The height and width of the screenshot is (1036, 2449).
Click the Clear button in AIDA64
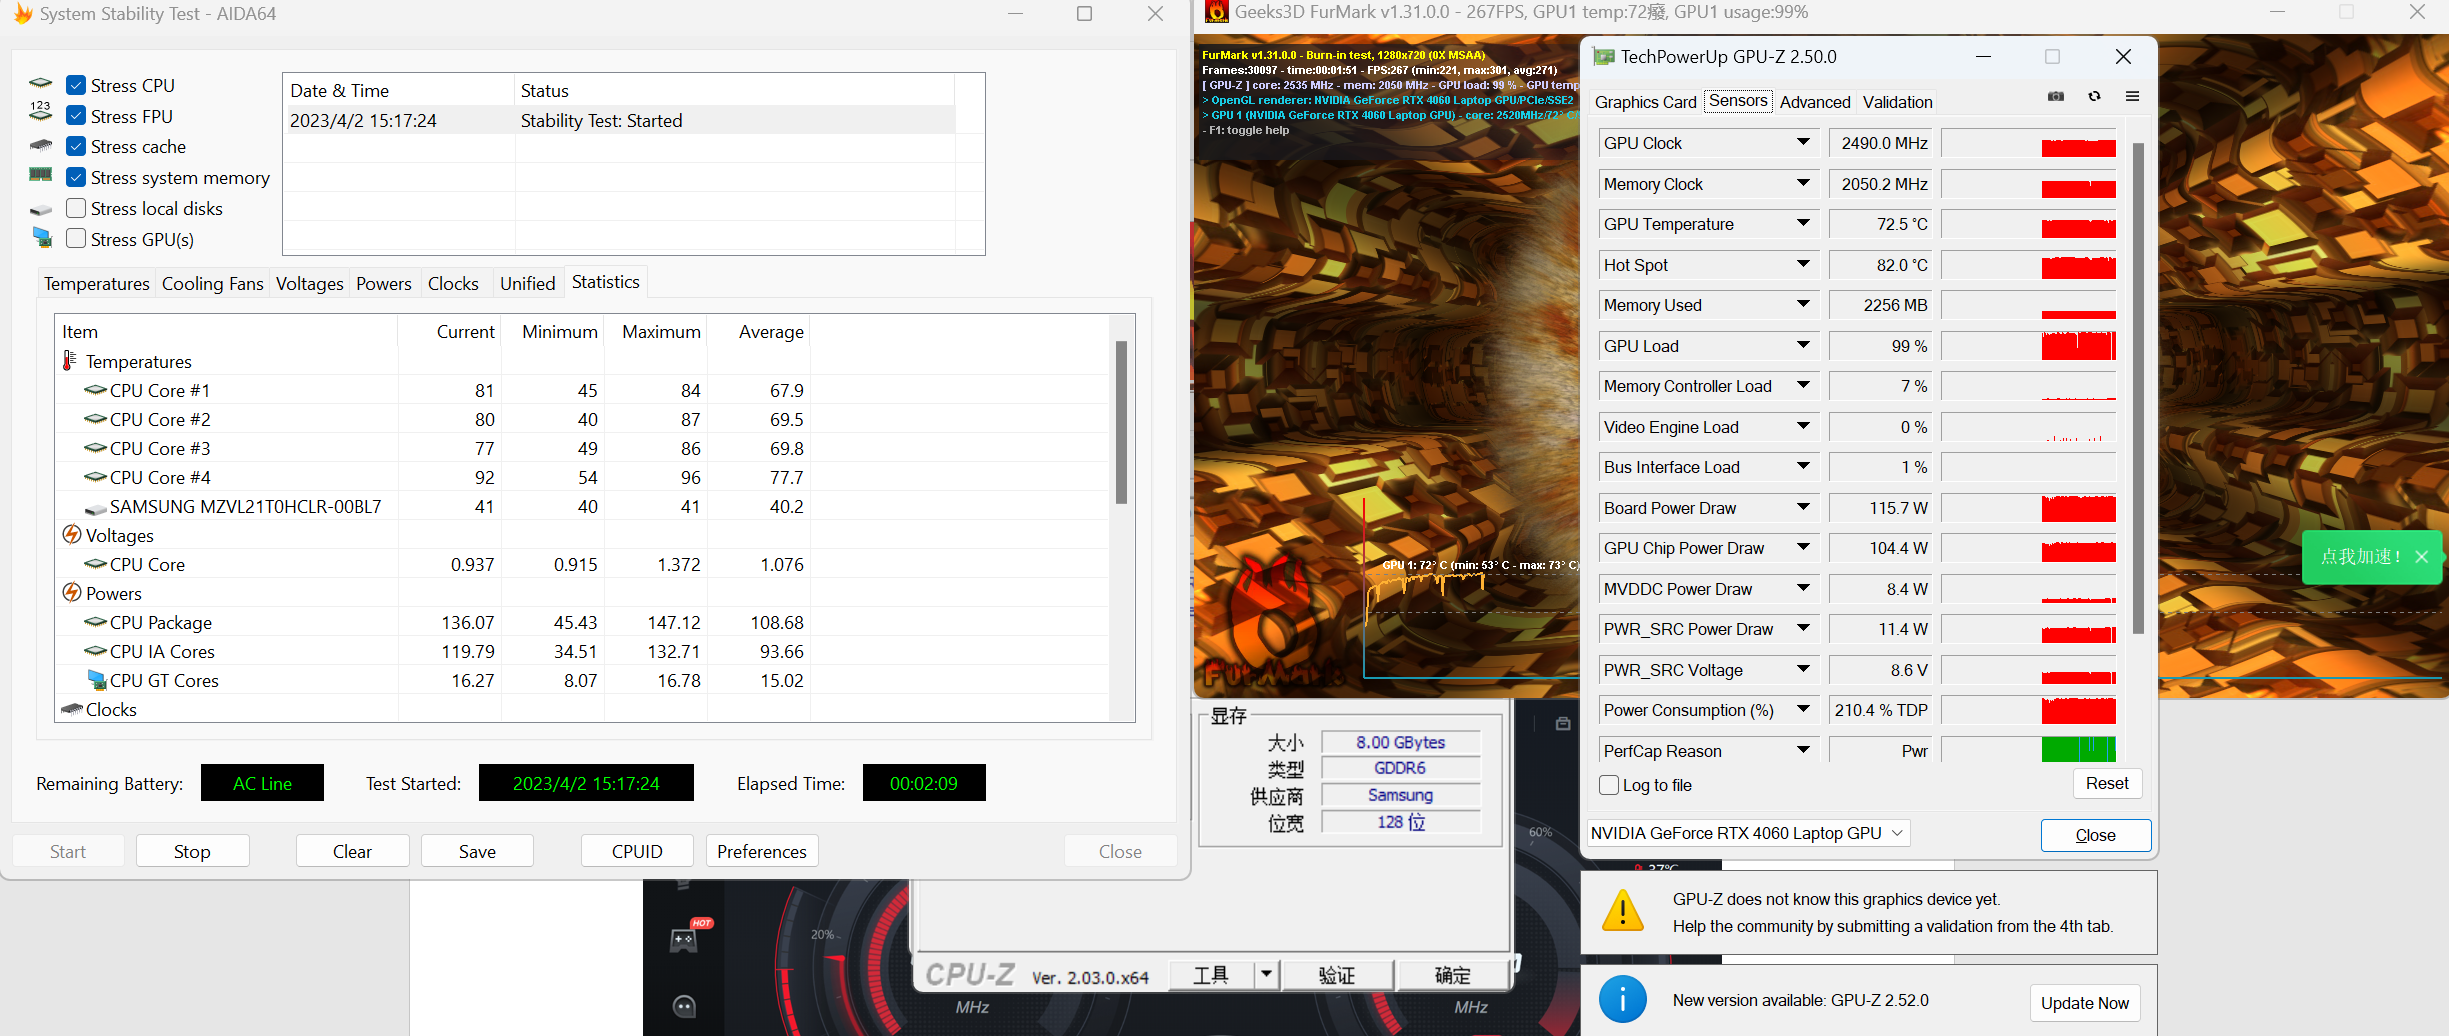tap(352, 851)
